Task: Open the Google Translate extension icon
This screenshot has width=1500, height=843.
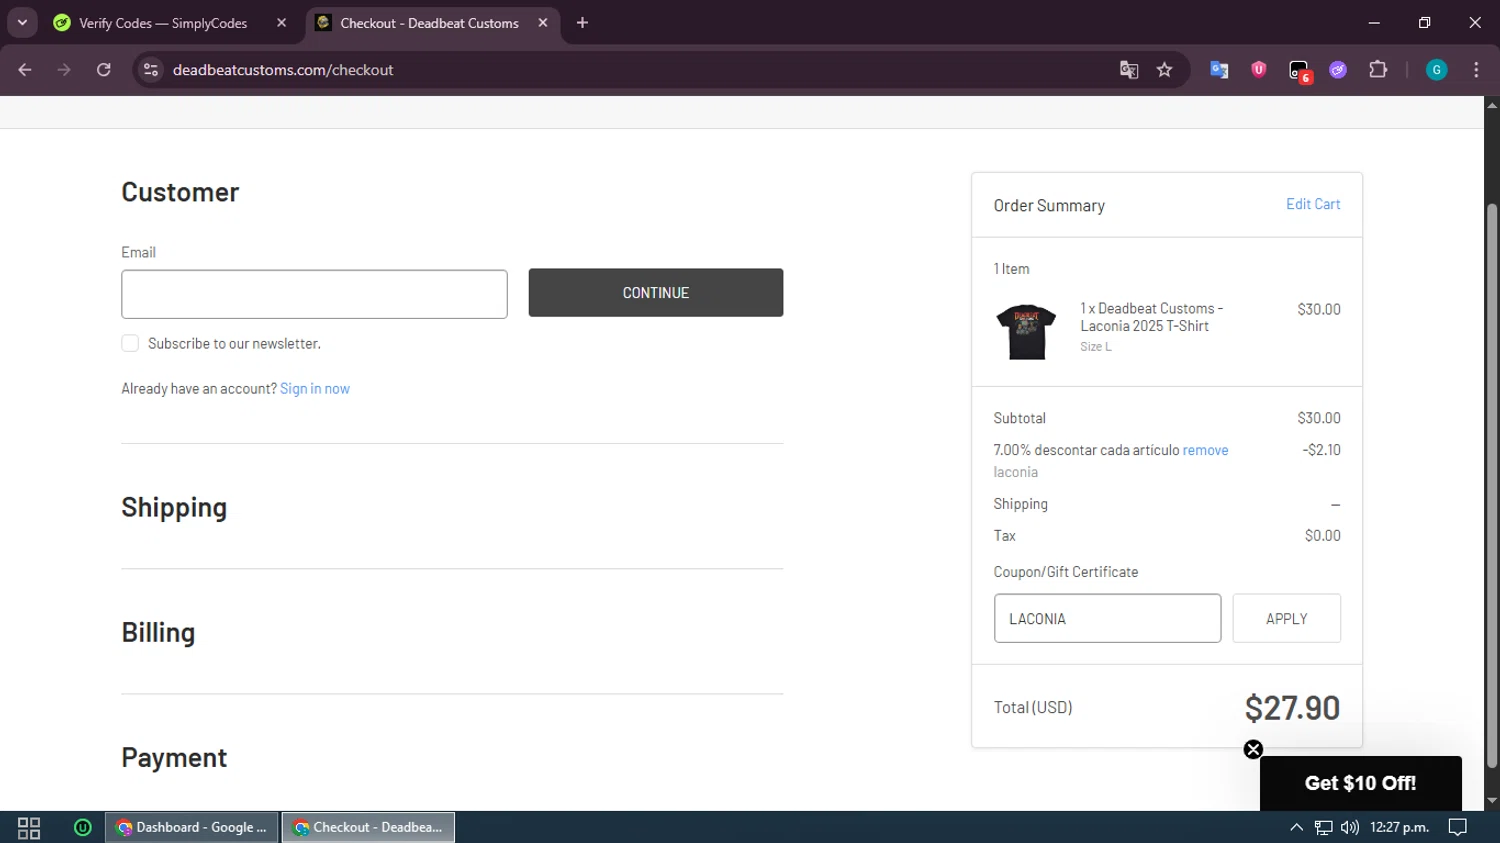Action: [x=1219, y=70]
